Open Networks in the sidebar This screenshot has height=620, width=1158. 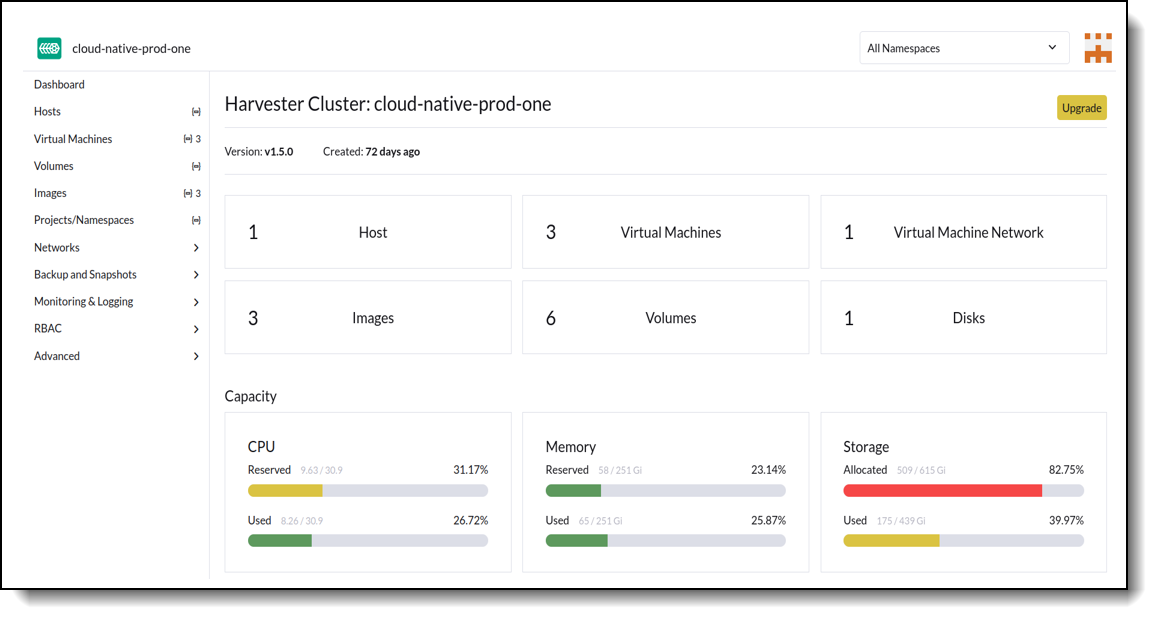coord(57,247)
